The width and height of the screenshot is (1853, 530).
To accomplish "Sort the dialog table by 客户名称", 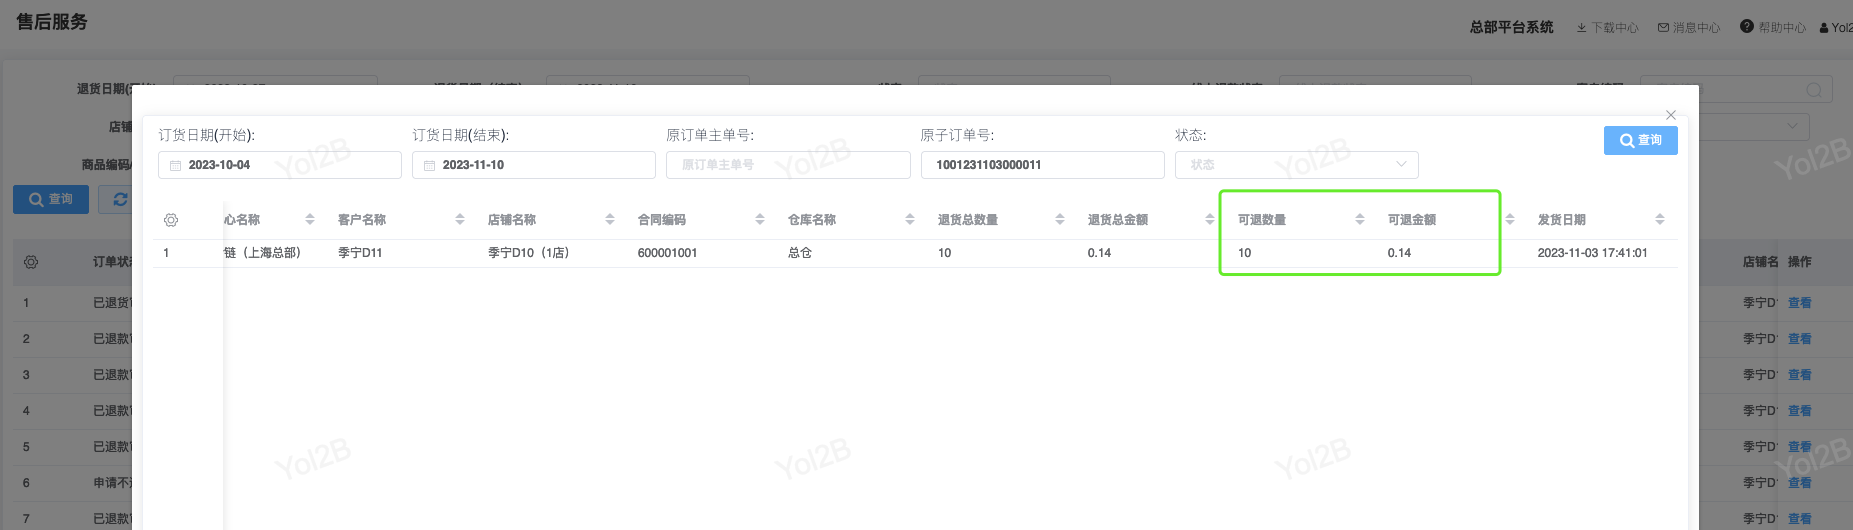I will coord(460,220).
